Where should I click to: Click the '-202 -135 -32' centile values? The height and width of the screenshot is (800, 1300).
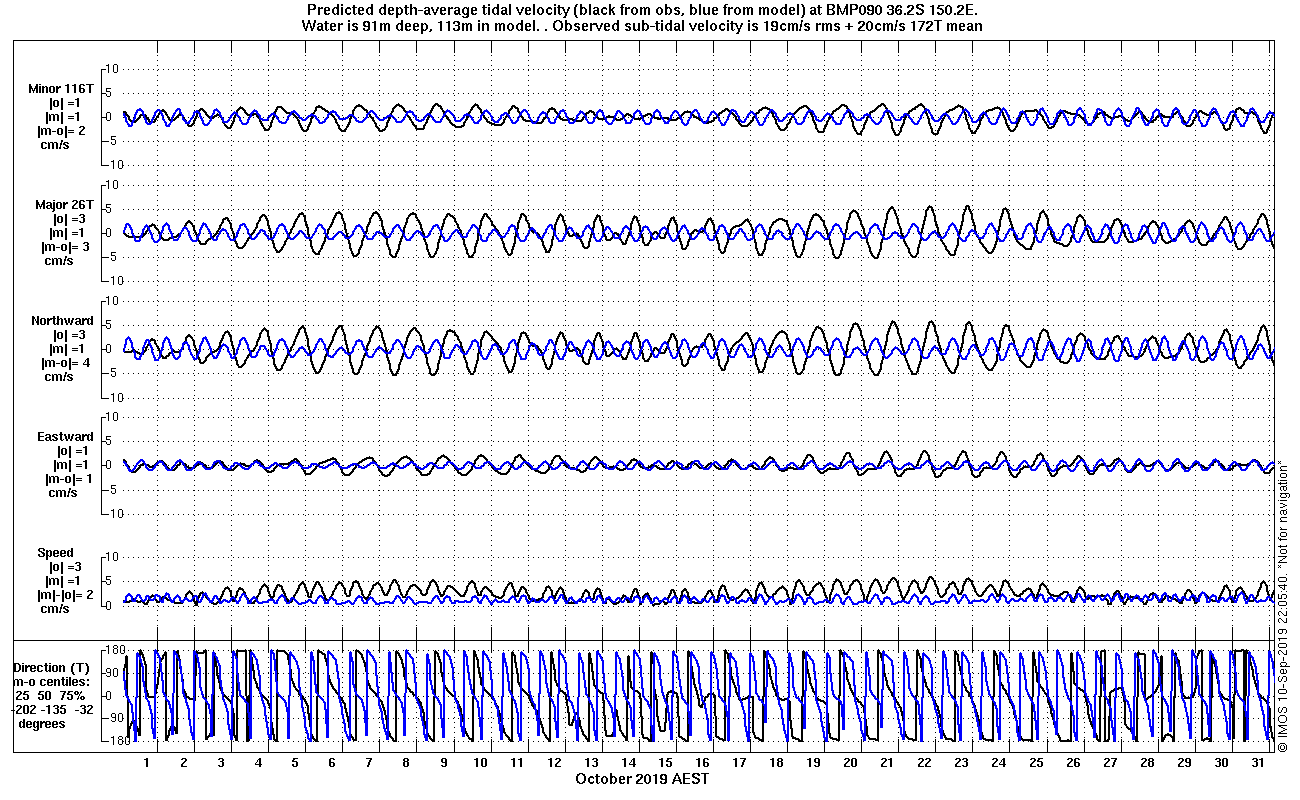(51, 709)
